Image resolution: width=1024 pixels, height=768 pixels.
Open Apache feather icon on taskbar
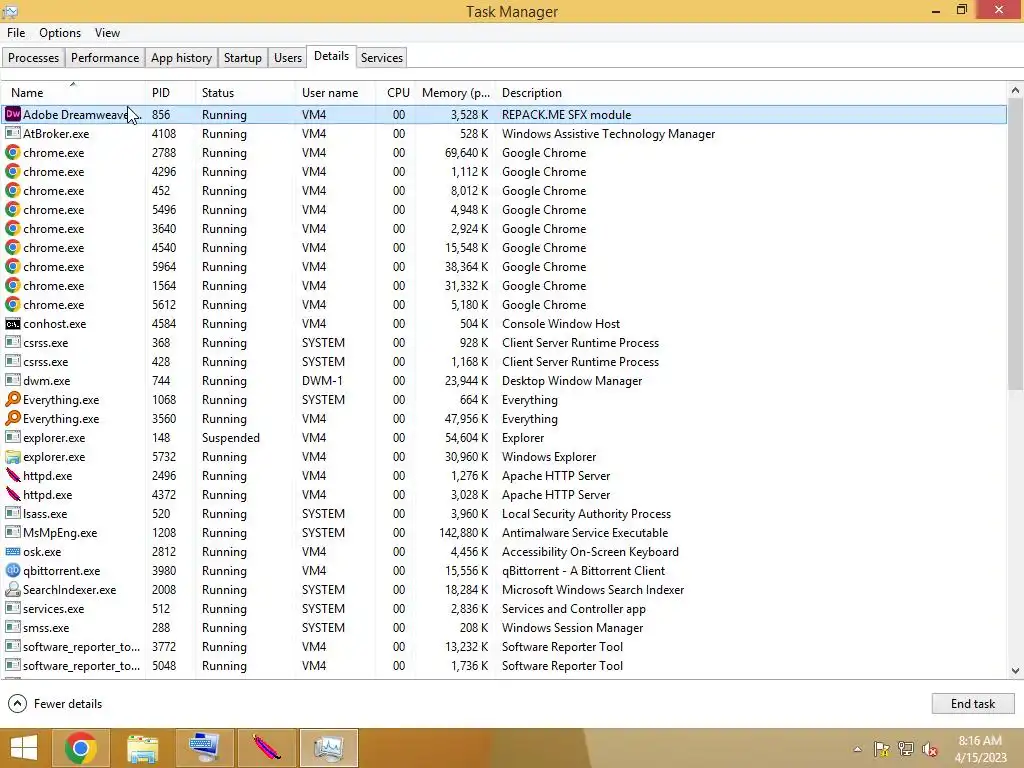click(x=266, y=748)
